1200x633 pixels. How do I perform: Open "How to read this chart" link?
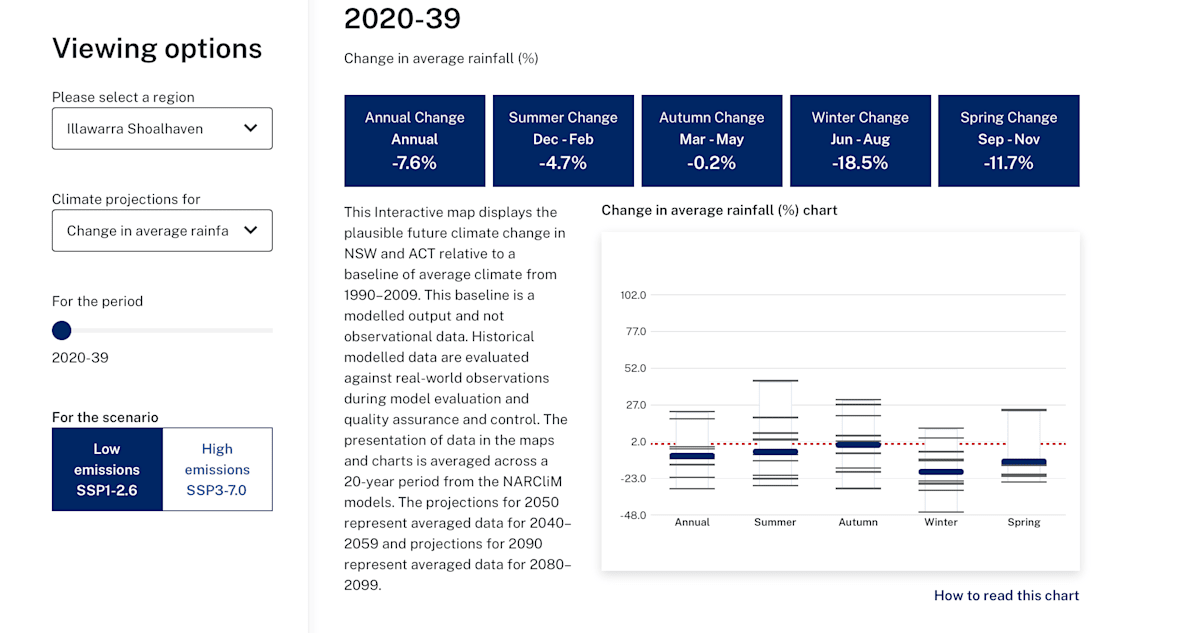pyautogui.click(x=1006, y=595)
